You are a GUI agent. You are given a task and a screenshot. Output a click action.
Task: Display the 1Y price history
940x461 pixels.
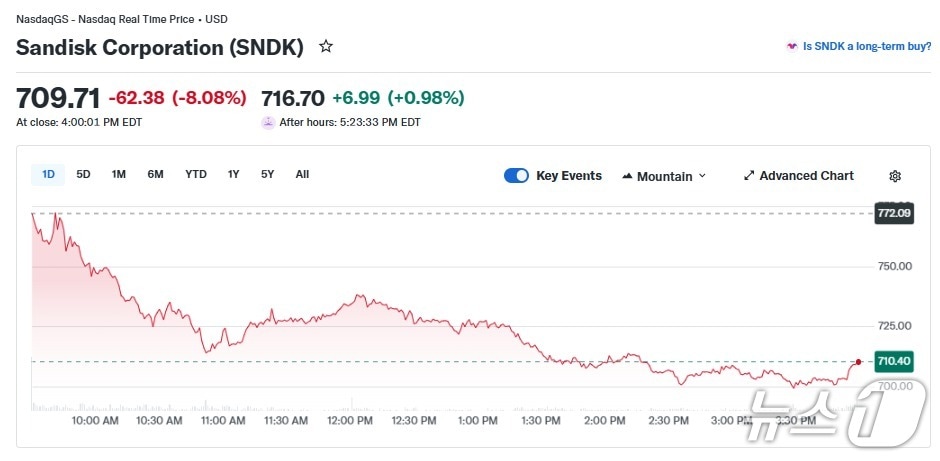(233, 174)
